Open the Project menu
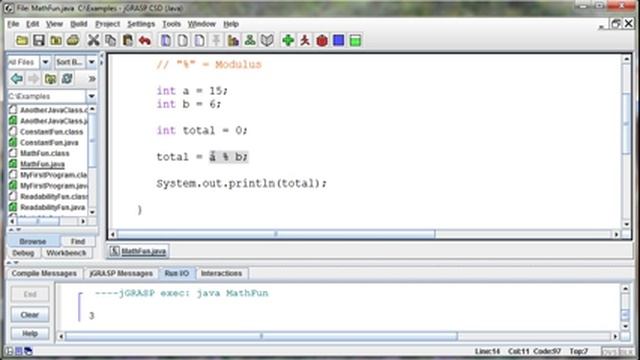 point(108,24)
